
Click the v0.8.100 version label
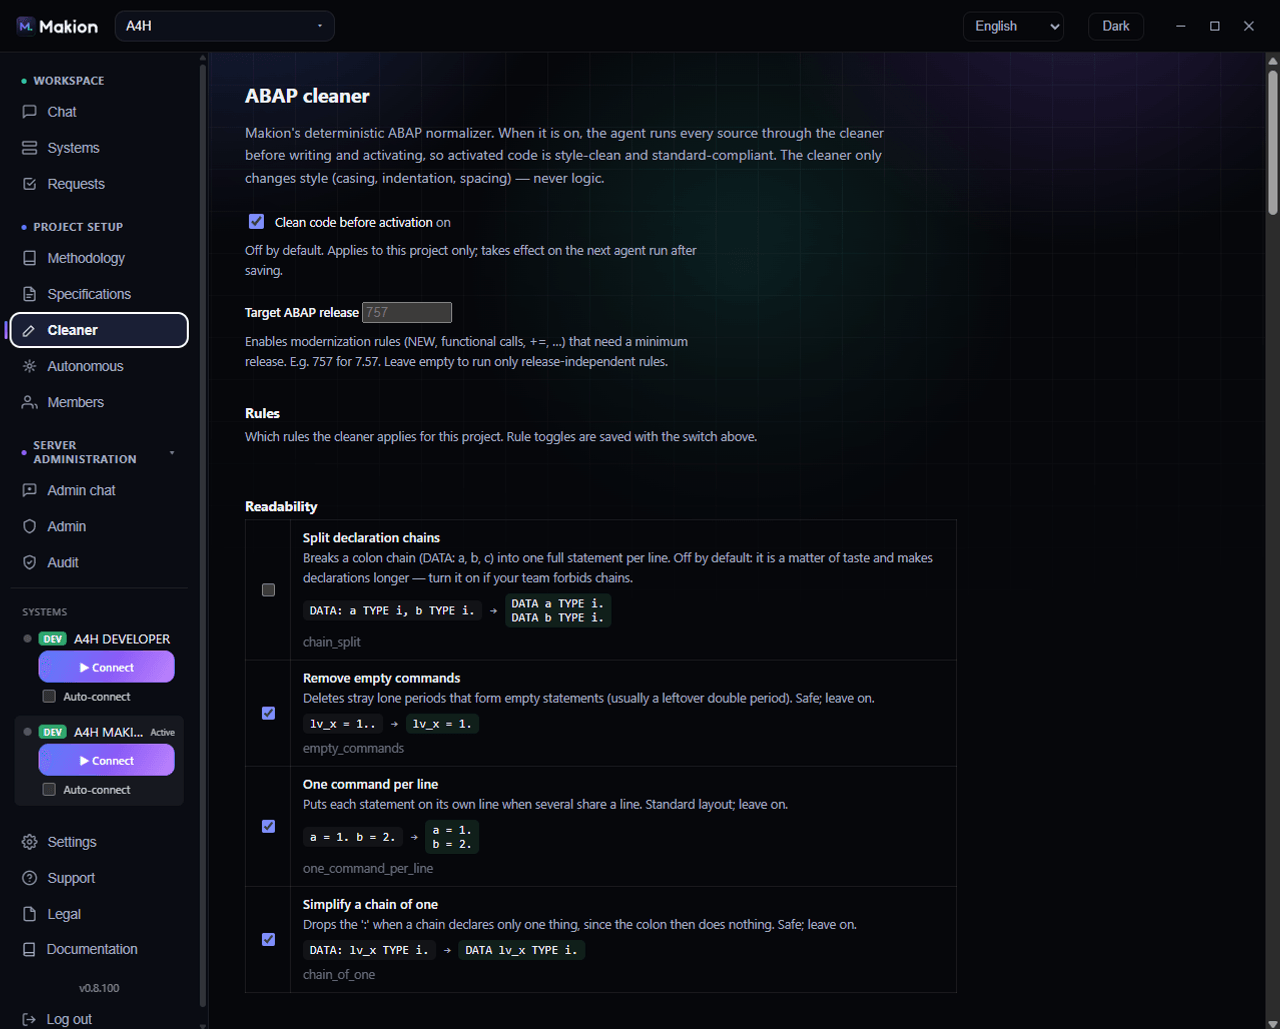[99, 988]
